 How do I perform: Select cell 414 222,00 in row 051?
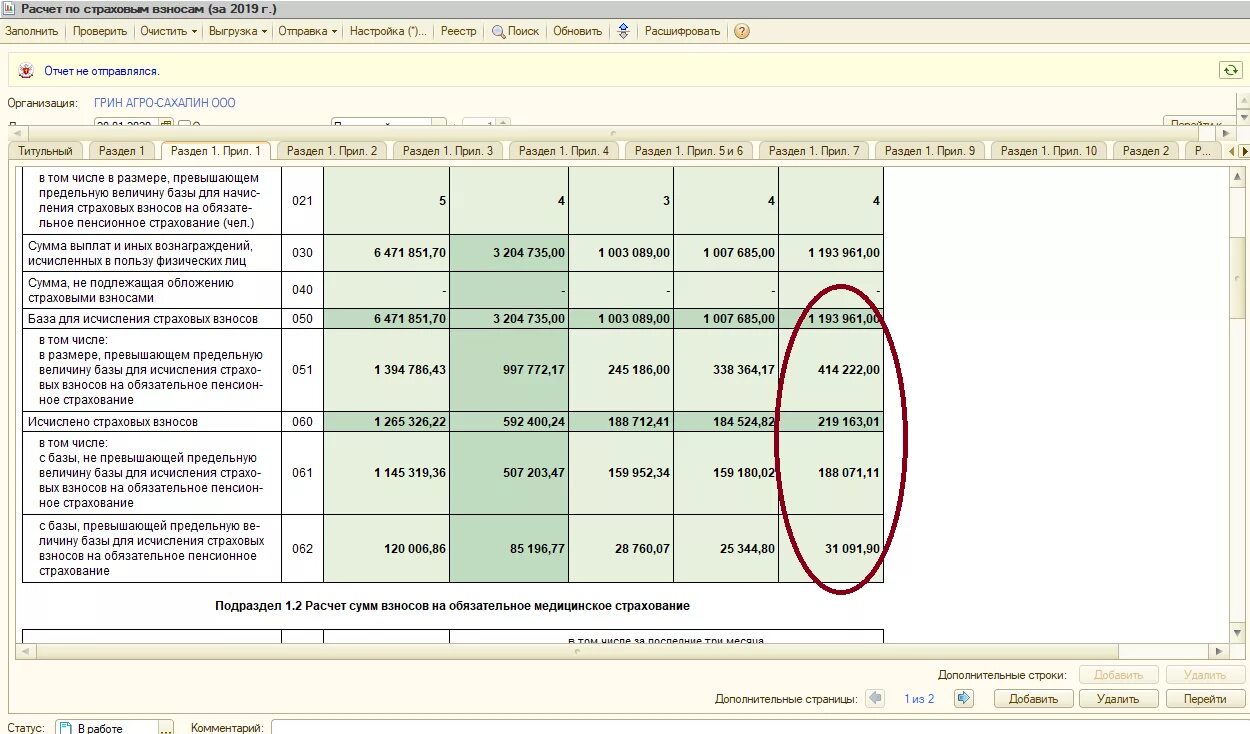[831, 370]
